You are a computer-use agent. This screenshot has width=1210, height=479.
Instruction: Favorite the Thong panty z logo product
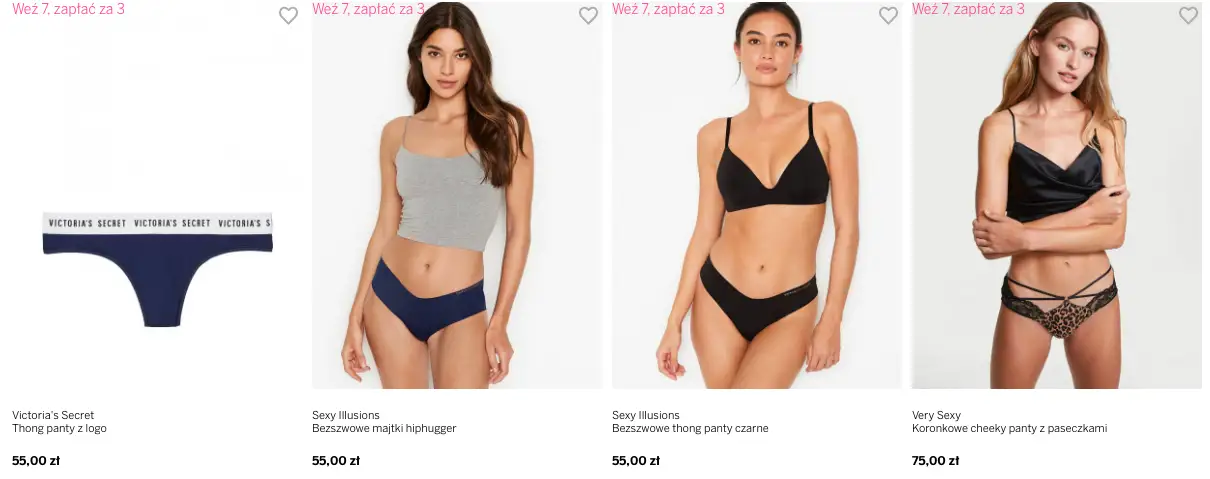(x=288, y=15)
